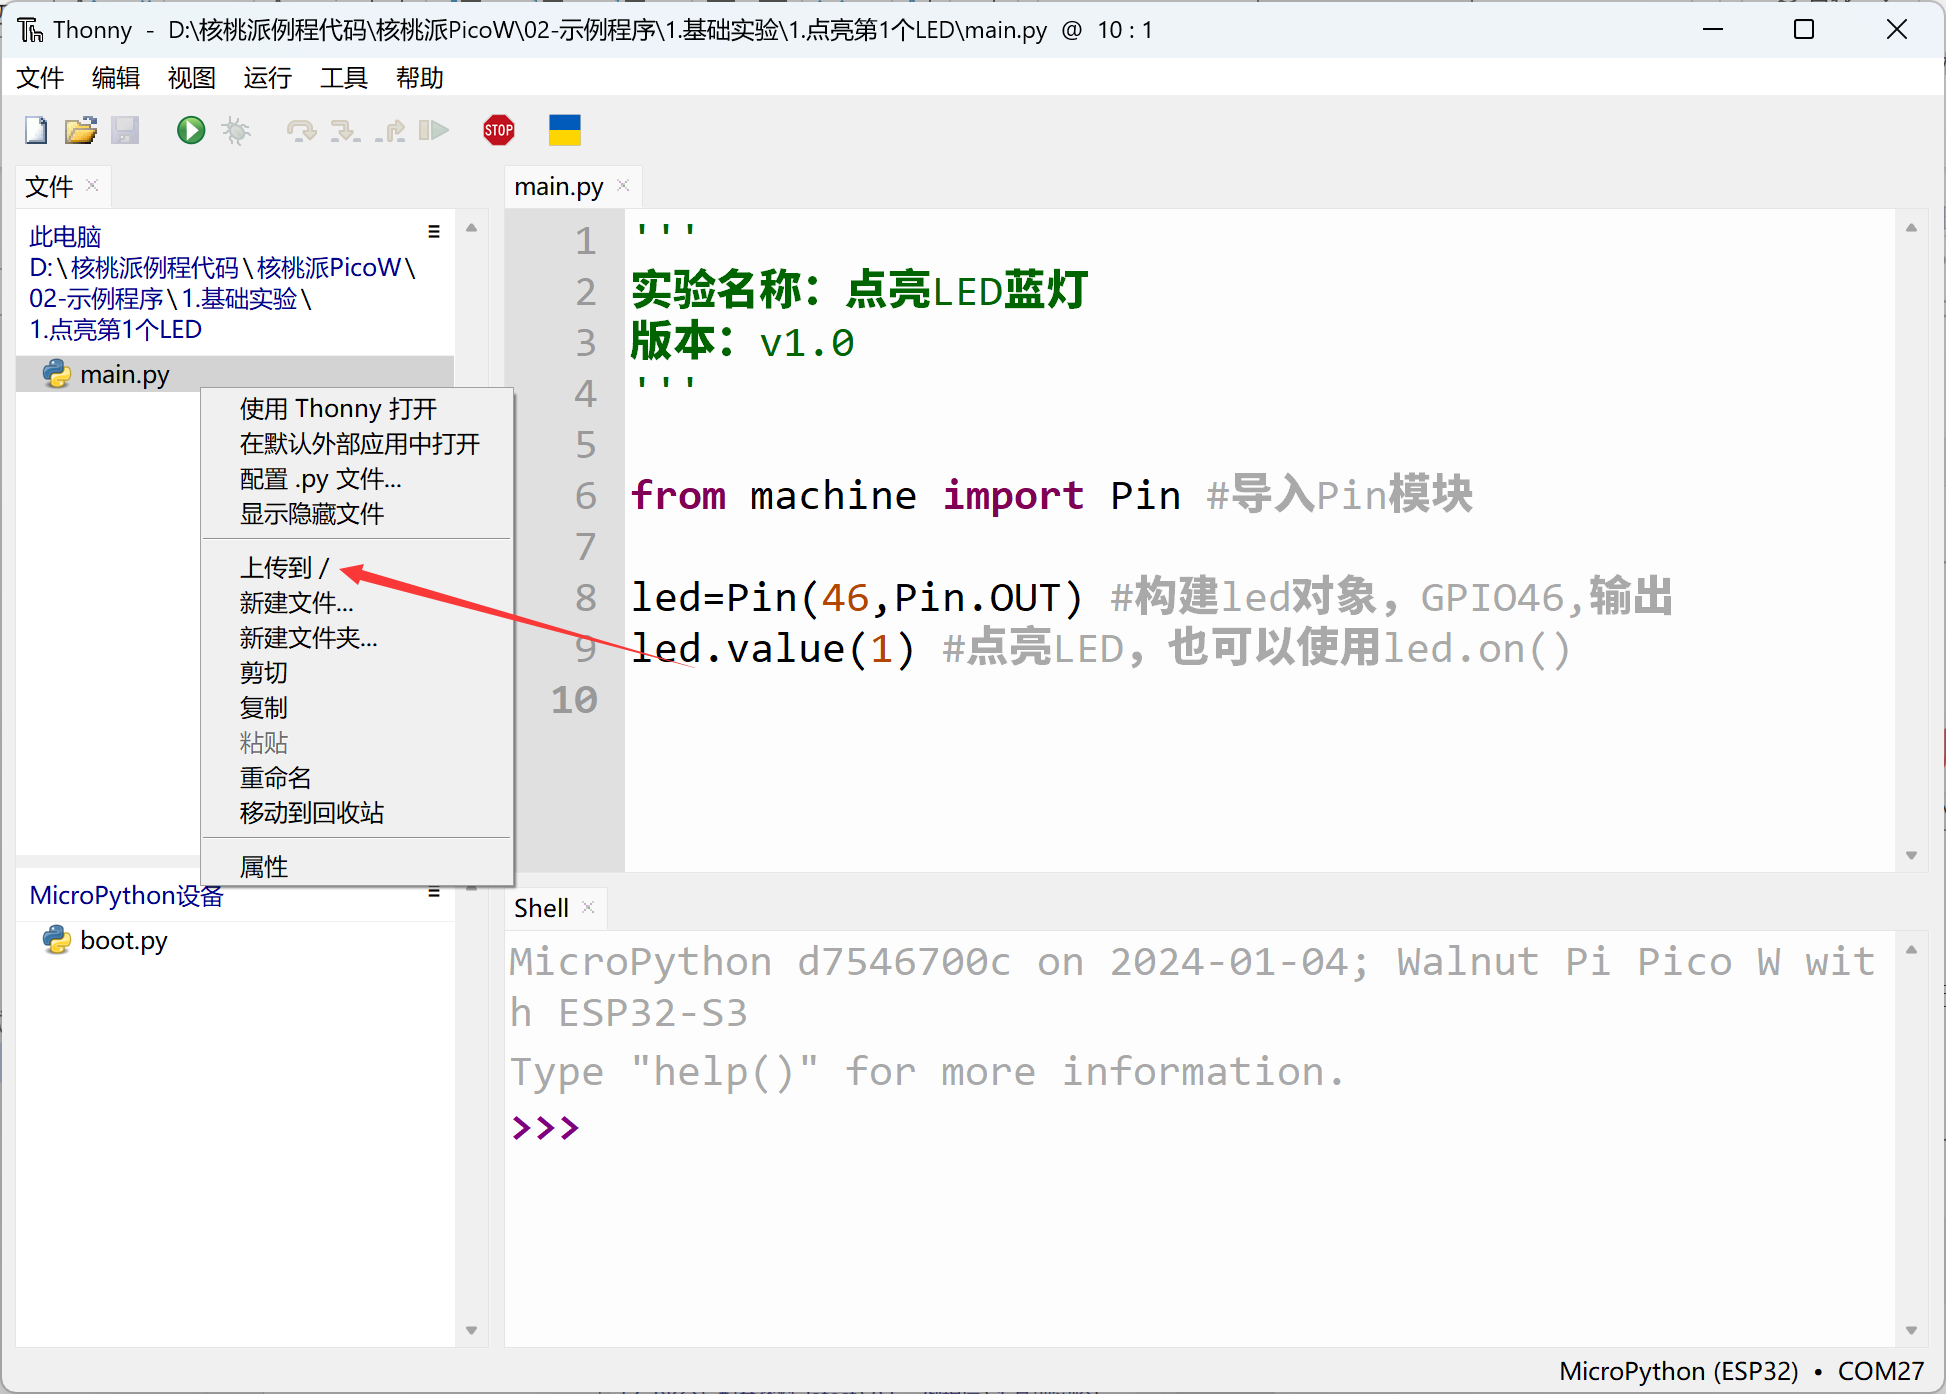This screenshot has height=1394, width=1946.
Task: Toggle visibility of hidden files option
Action: tap(312, 514)
